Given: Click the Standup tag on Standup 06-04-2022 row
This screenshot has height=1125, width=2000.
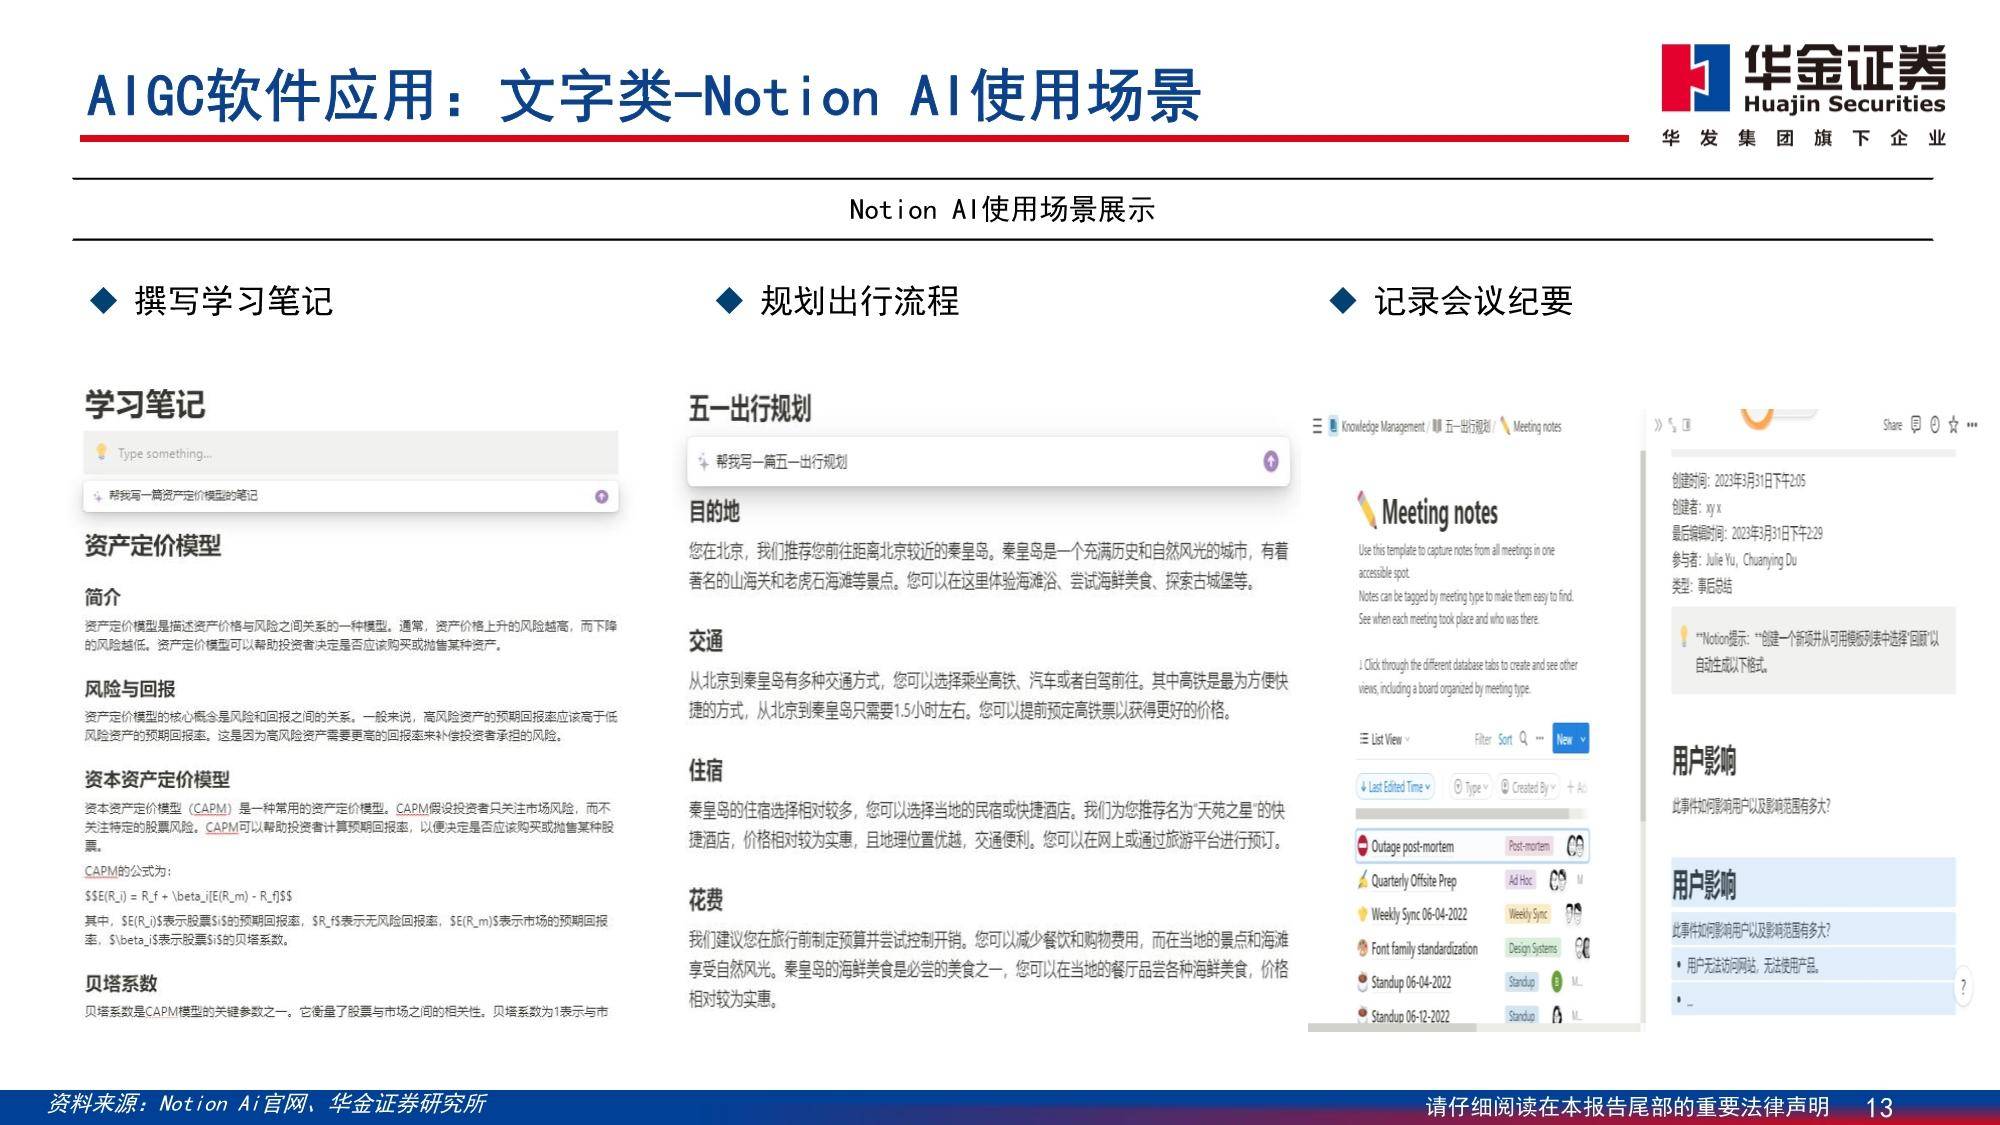Looking at the screenshot, I should tap(1522, 982).
